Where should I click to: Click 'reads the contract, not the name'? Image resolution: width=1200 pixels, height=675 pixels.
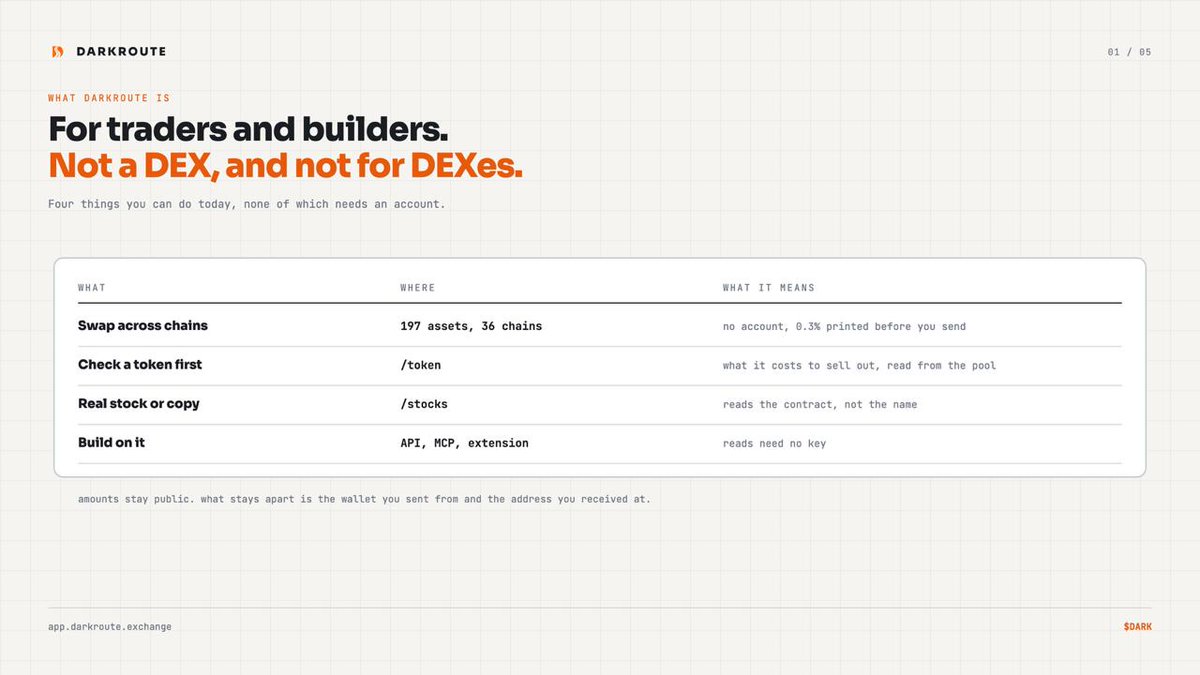(x=820, y=405)
